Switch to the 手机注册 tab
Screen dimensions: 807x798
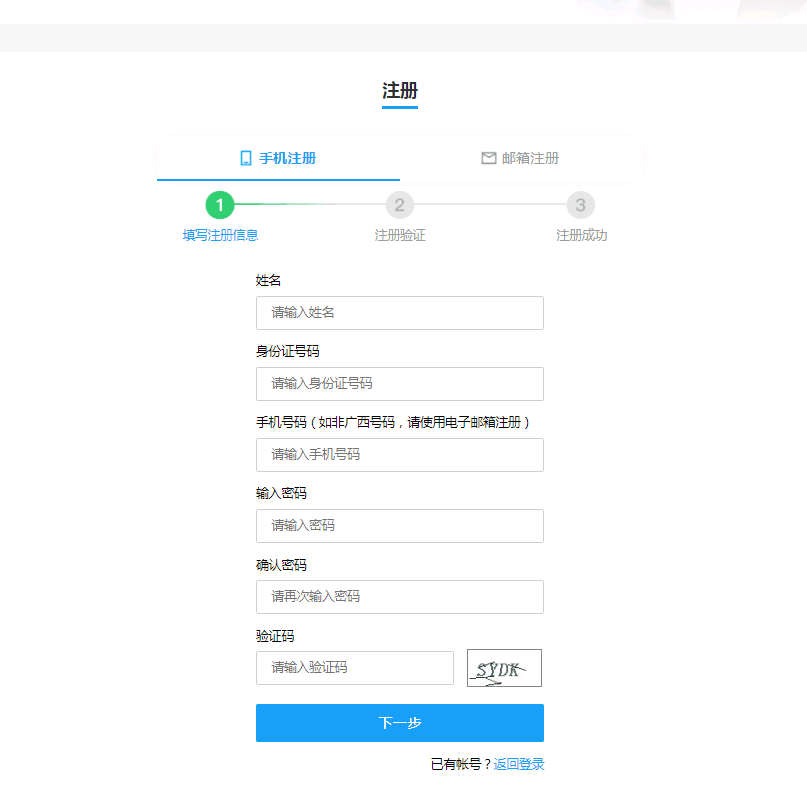point(278,158)
